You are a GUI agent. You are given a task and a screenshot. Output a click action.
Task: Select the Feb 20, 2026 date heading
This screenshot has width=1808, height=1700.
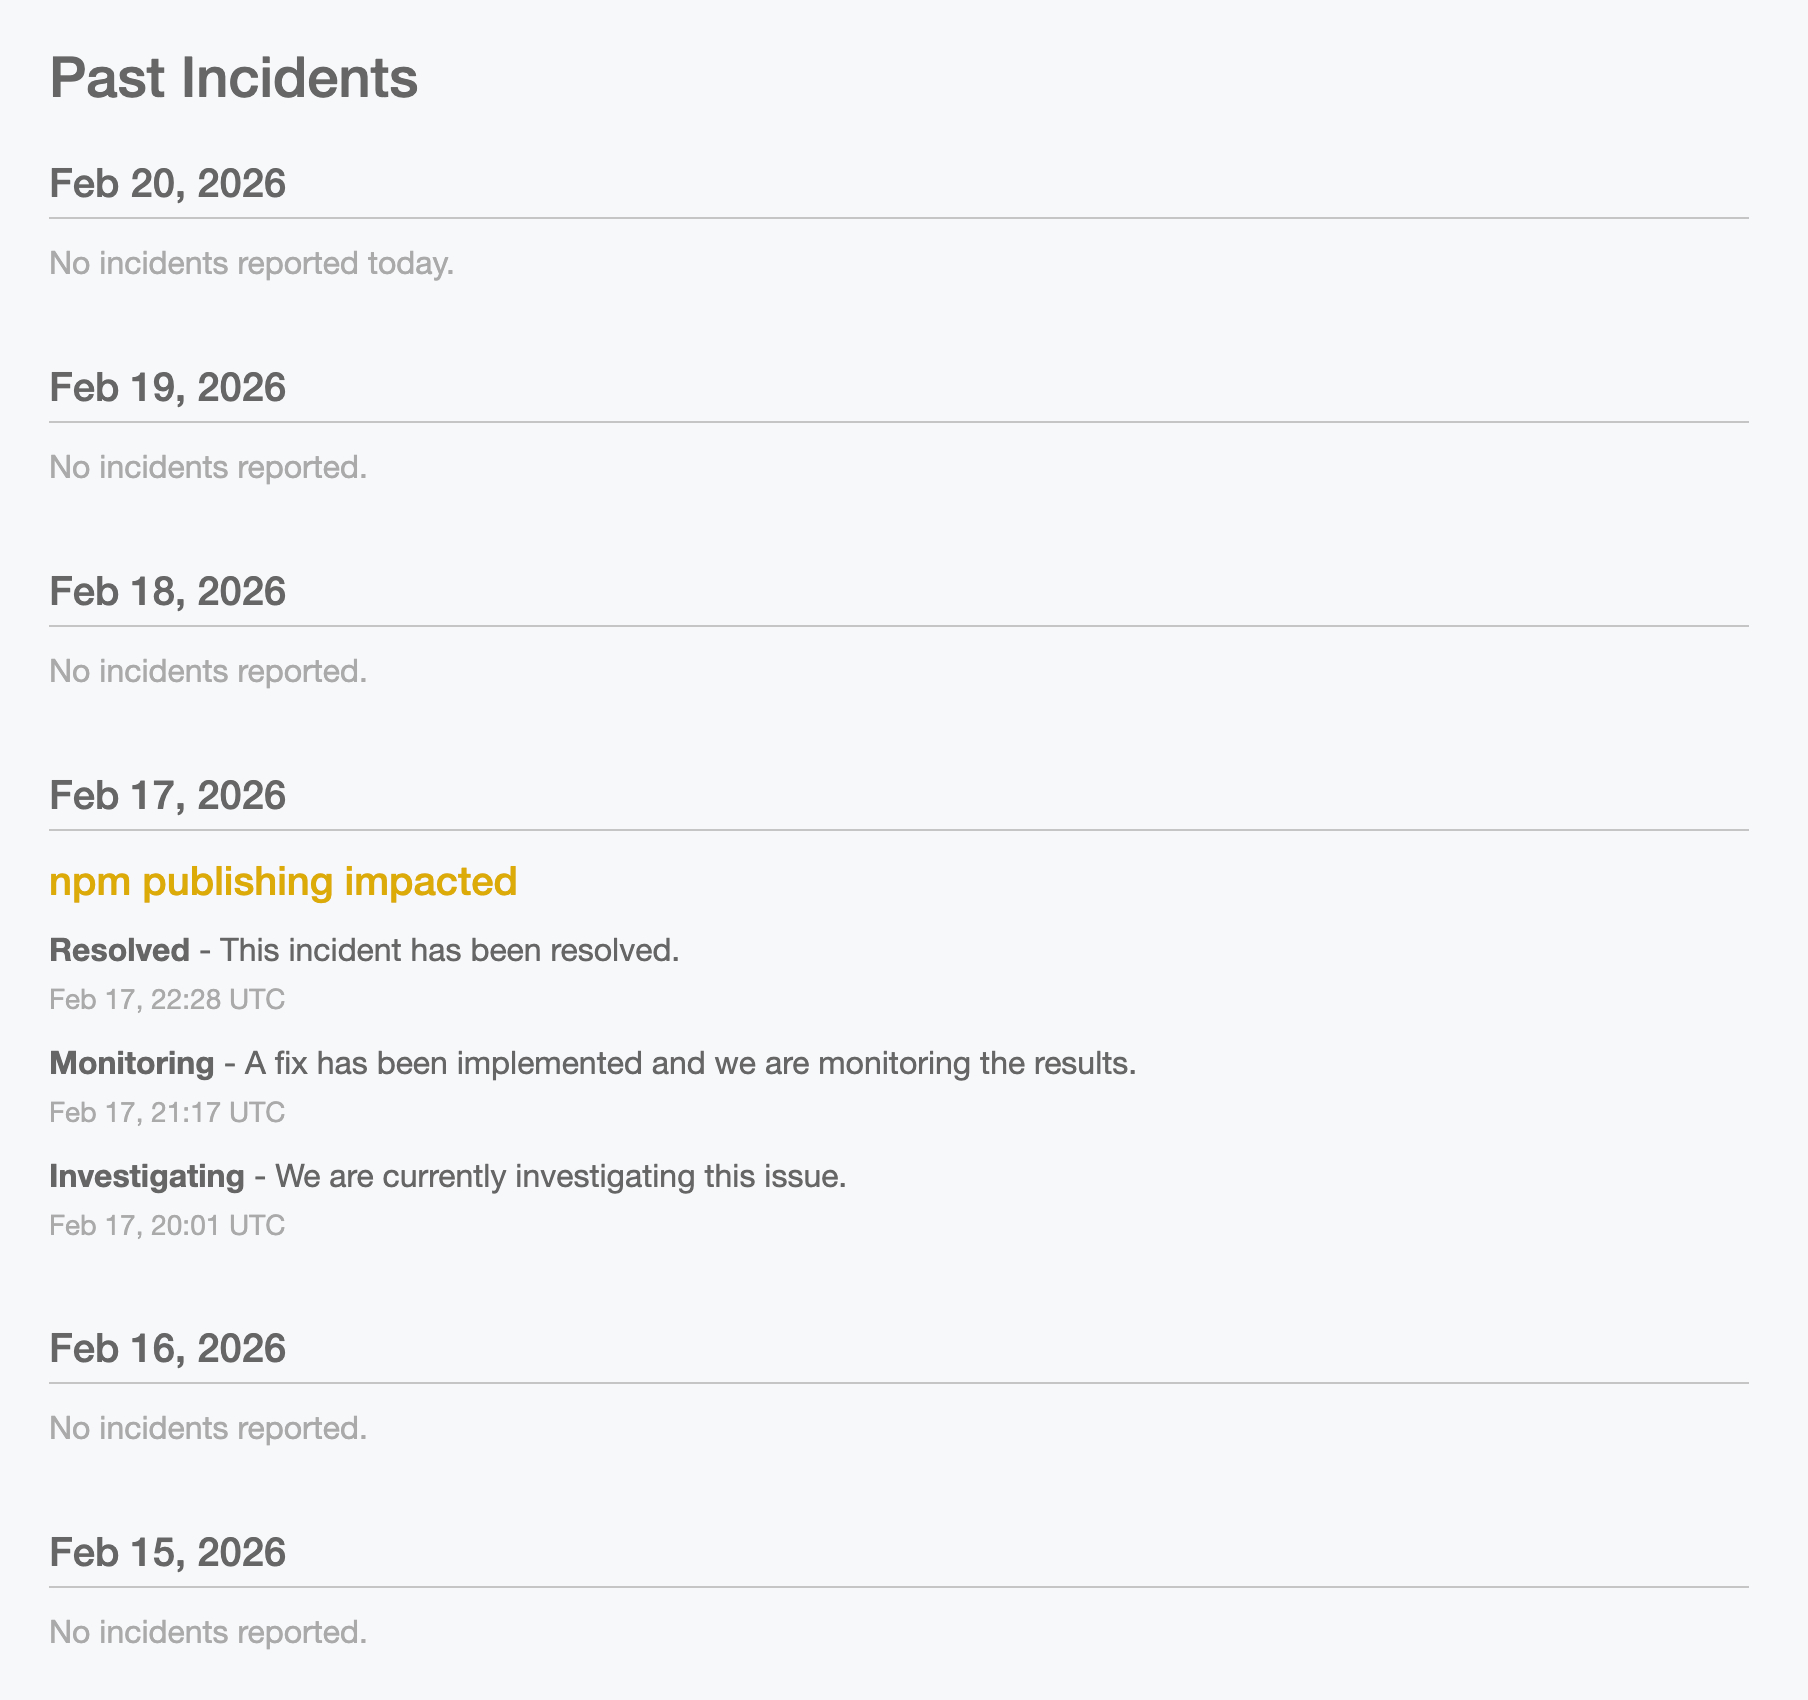167,184
